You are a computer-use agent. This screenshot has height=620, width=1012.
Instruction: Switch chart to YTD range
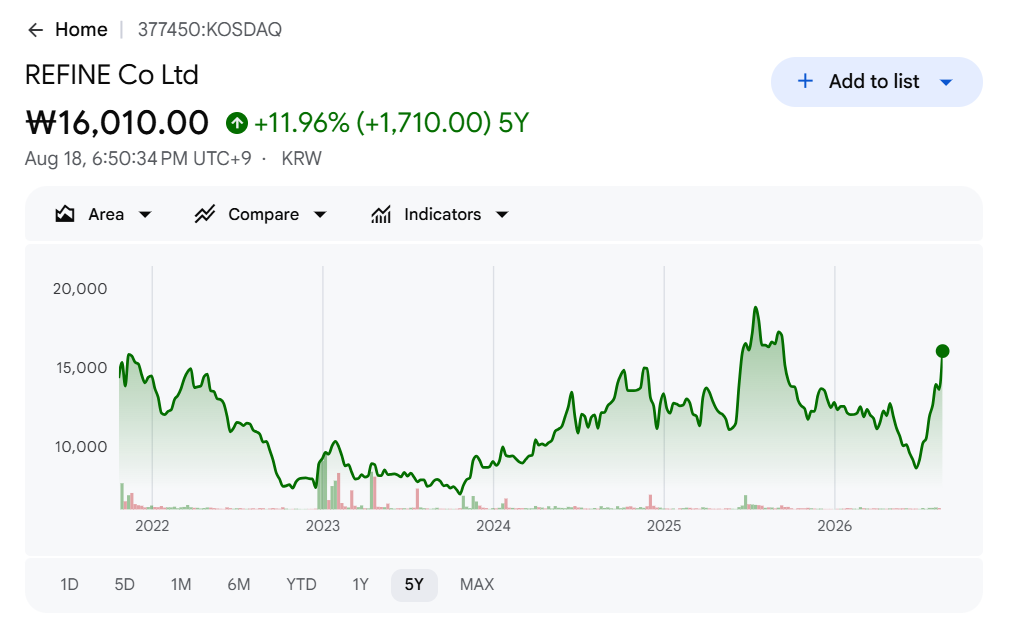point(301,585)
